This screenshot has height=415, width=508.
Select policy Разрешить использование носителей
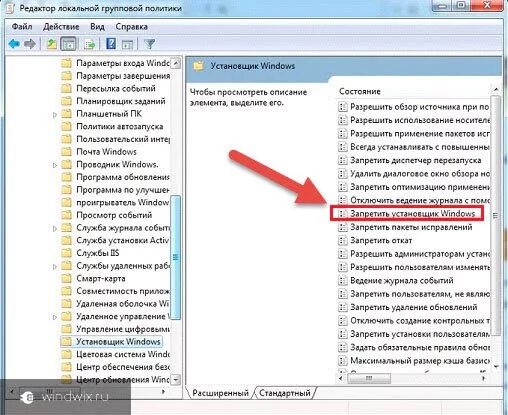(x=414, y=120)
